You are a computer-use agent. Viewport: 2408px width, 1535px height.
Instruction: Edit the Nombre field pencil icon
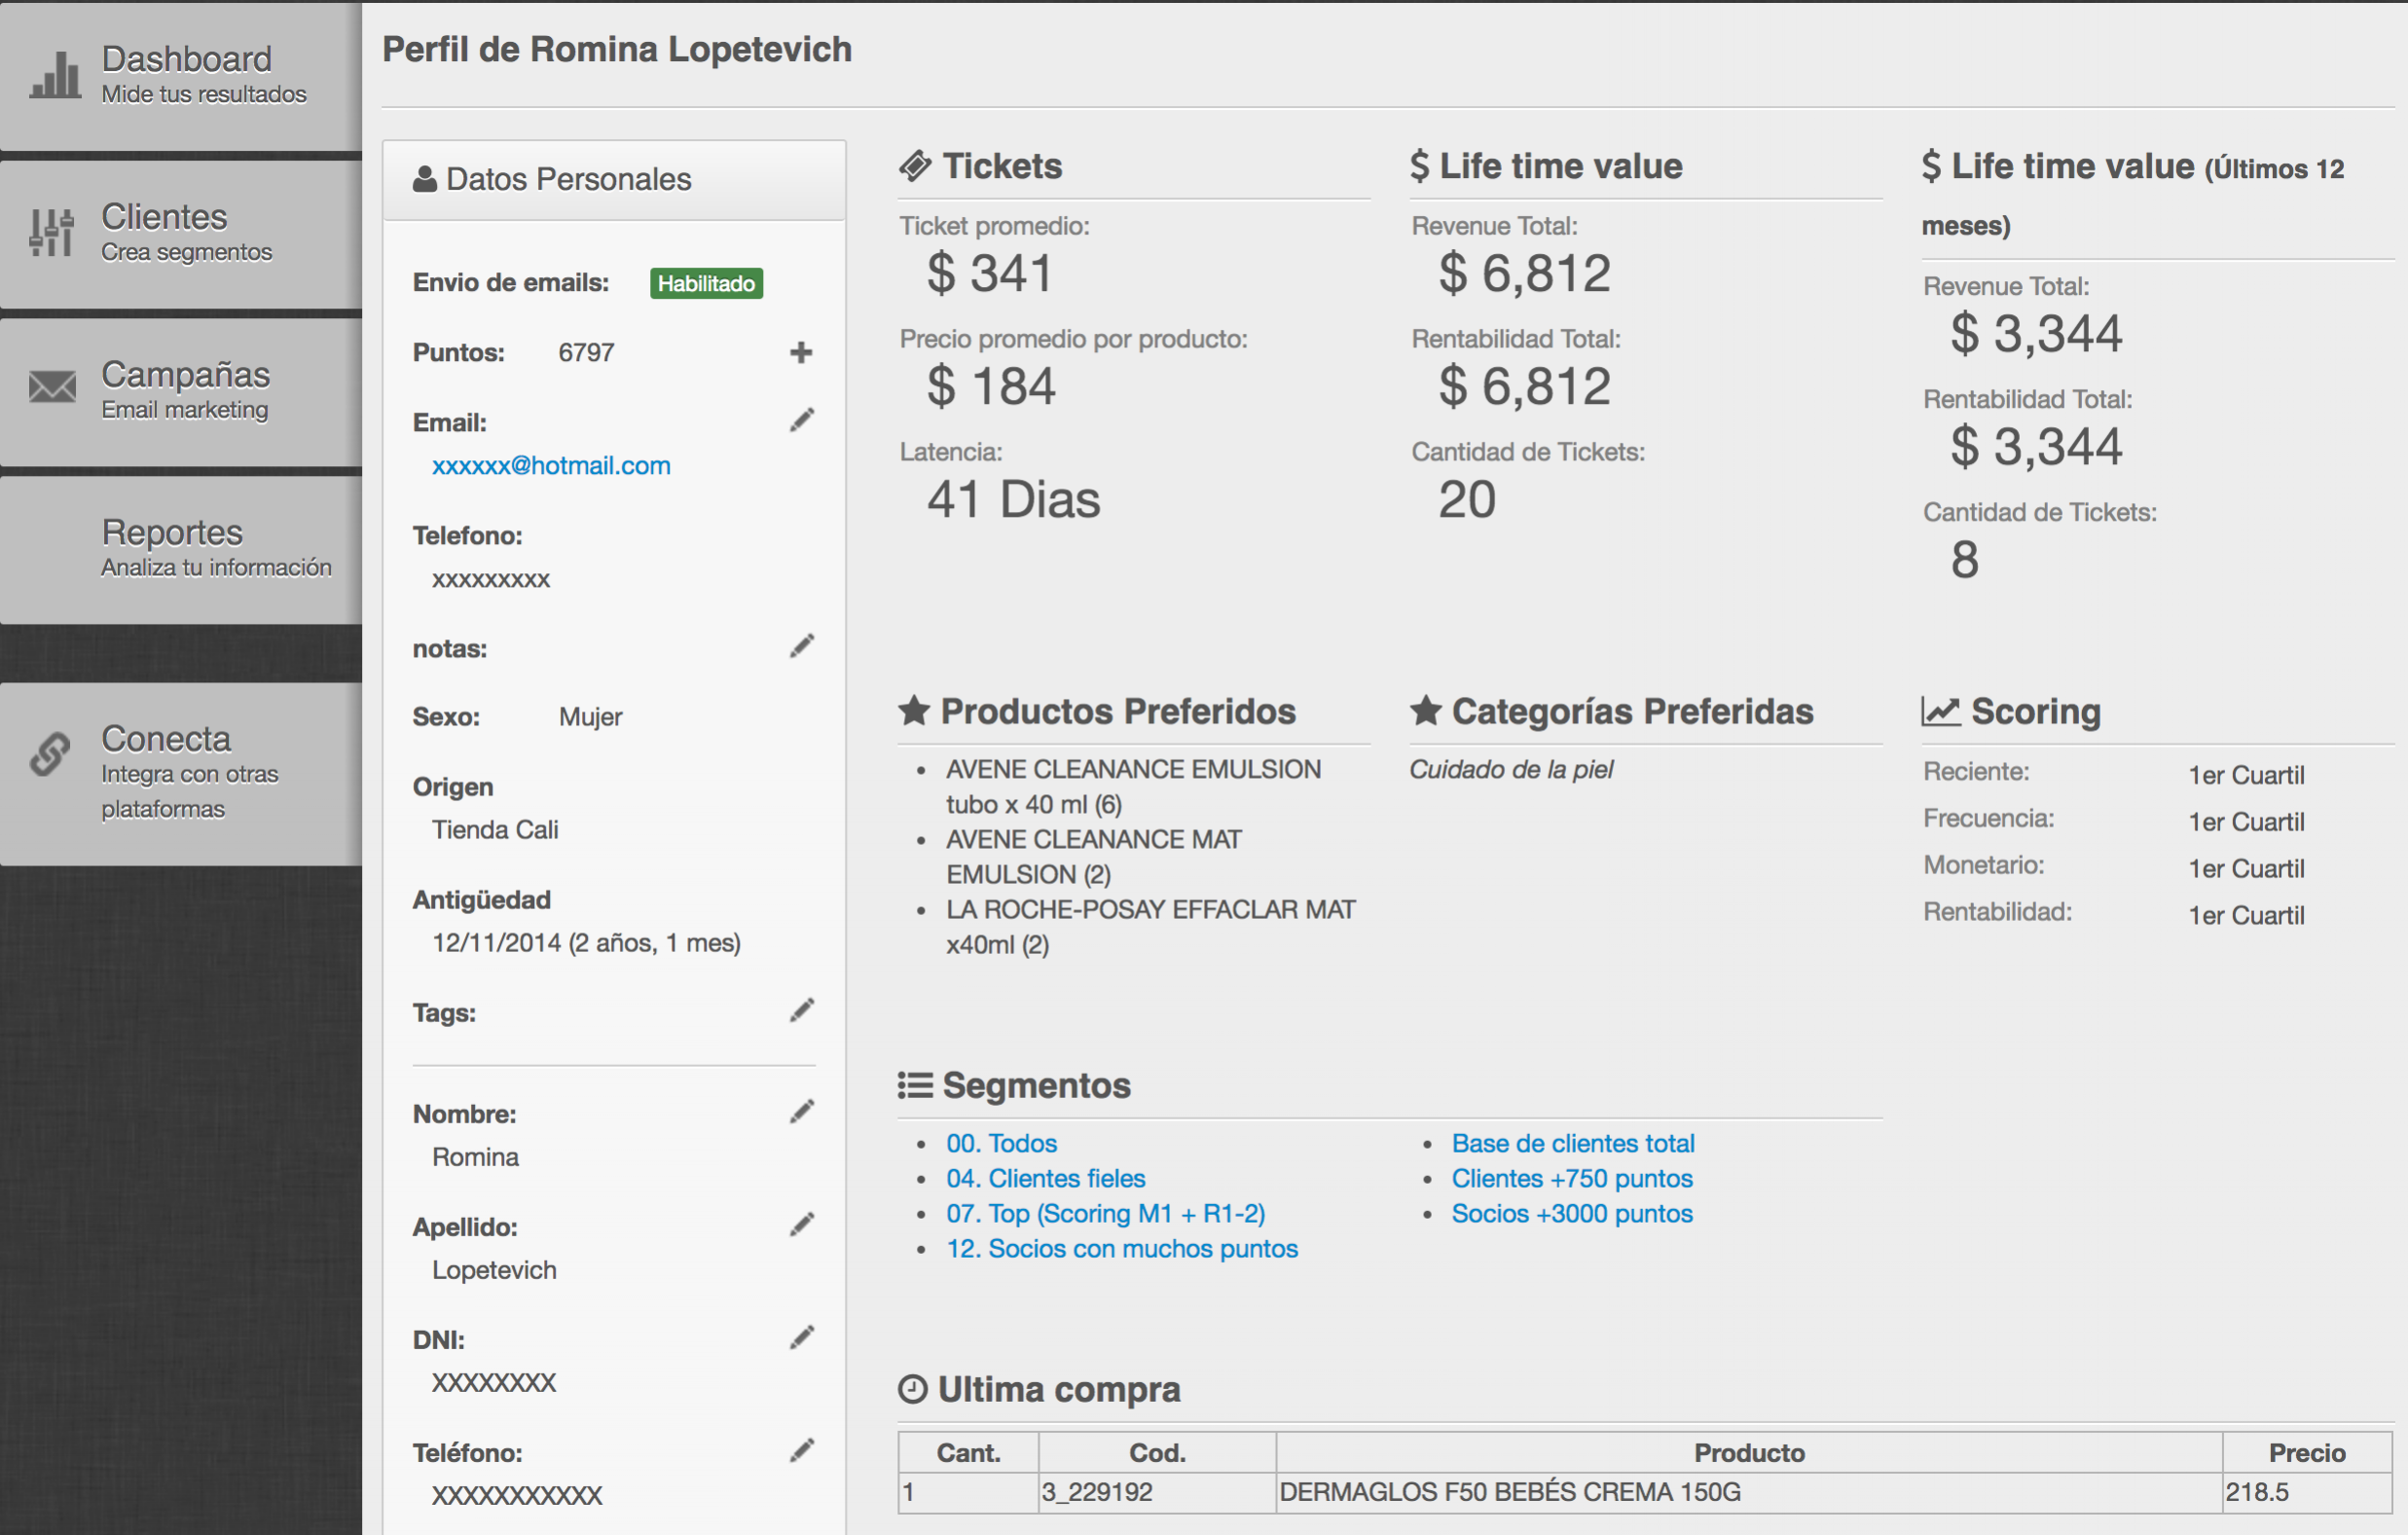(802, 1111)
